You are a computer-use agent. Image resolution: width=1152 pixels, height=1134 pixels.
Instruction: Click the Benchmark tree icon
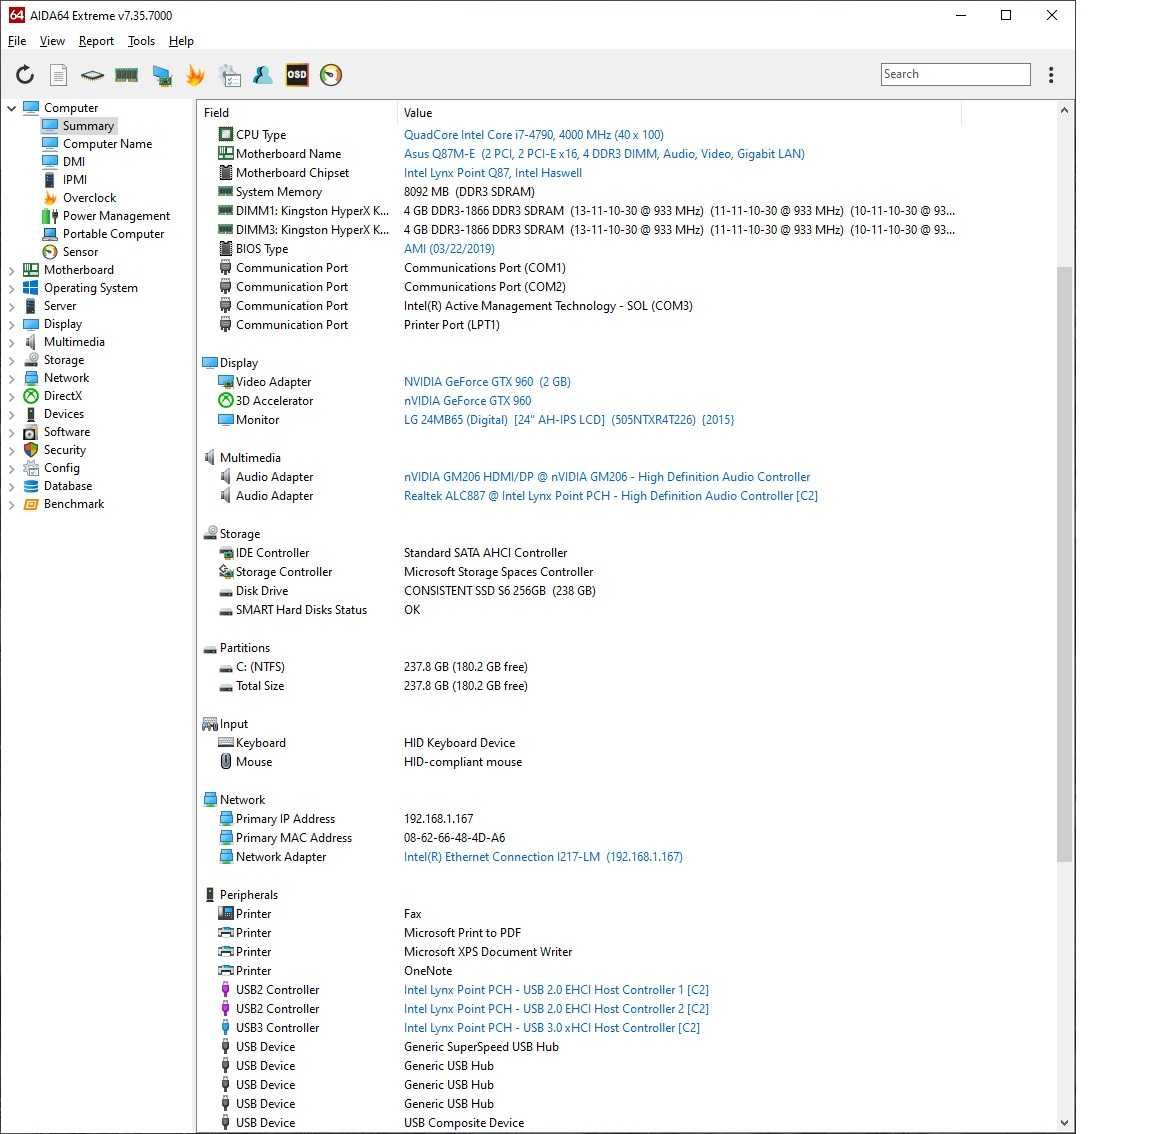pos(31,504)
